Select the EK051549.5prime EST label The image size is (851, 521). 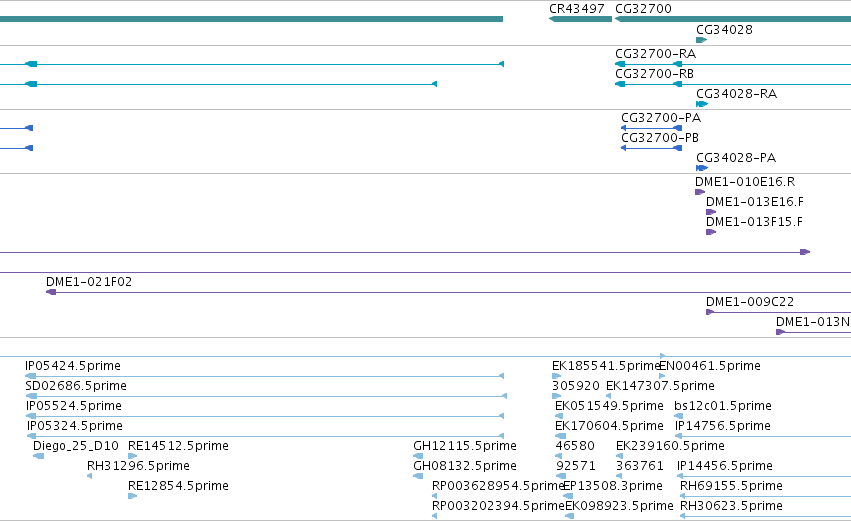(609, 406)
